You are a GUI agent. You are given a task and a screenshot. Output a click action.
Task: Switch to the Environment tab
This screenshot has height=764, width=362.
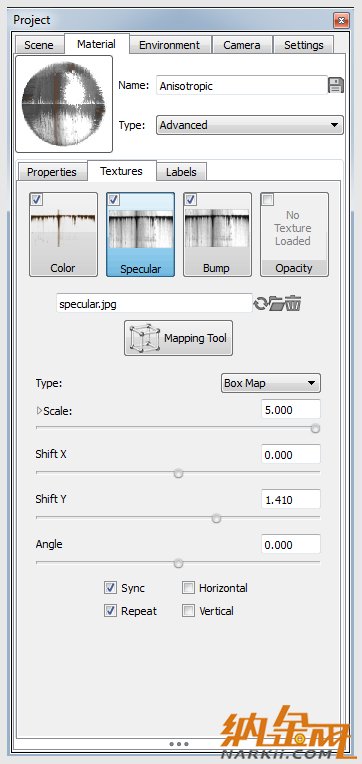169,45
